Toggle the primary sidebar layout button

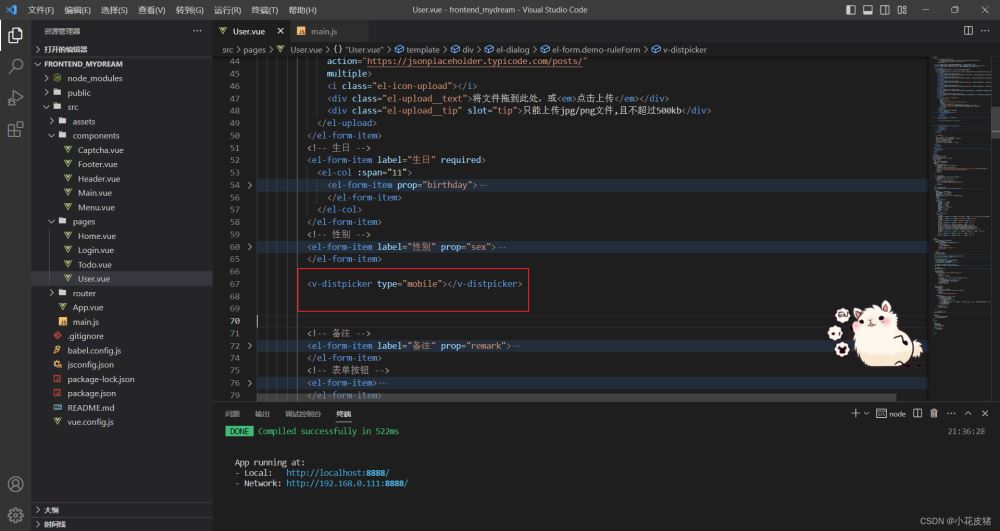850,10
